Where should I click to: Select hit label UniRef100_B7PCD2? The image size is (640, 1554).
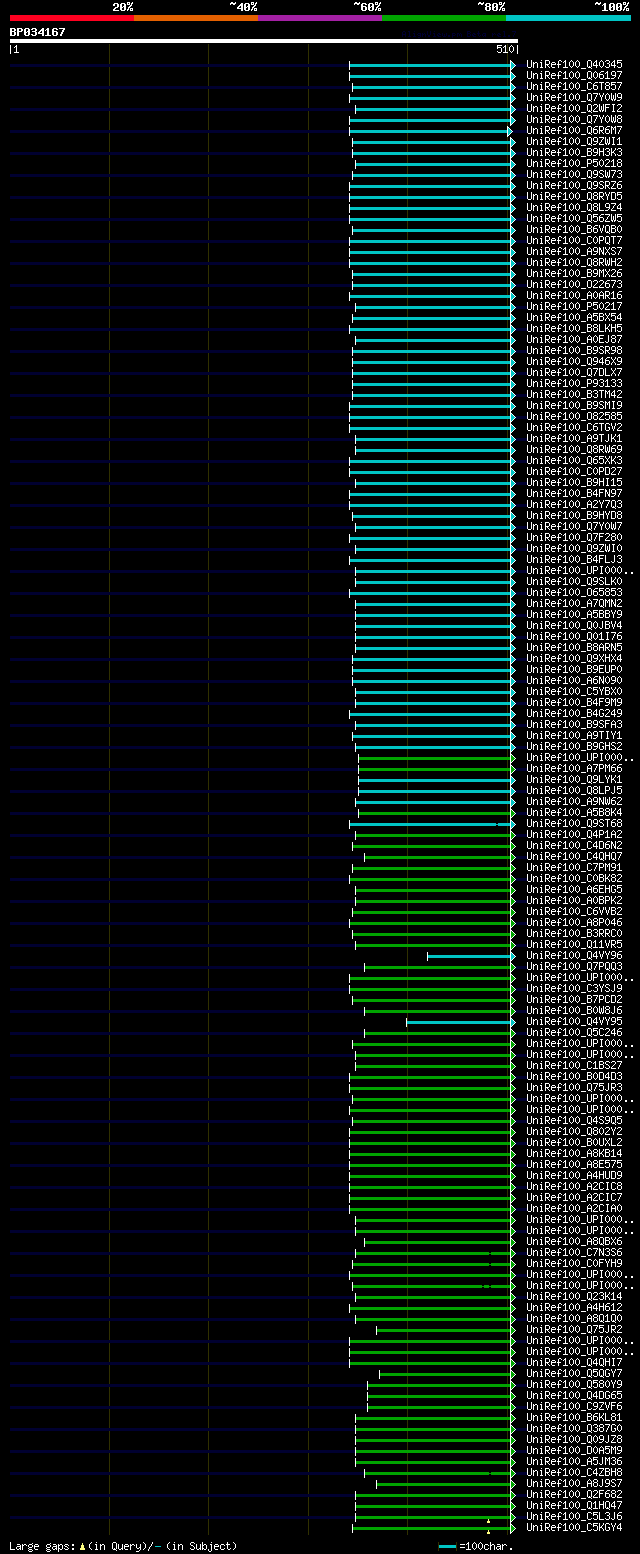(x=574, y=999)
